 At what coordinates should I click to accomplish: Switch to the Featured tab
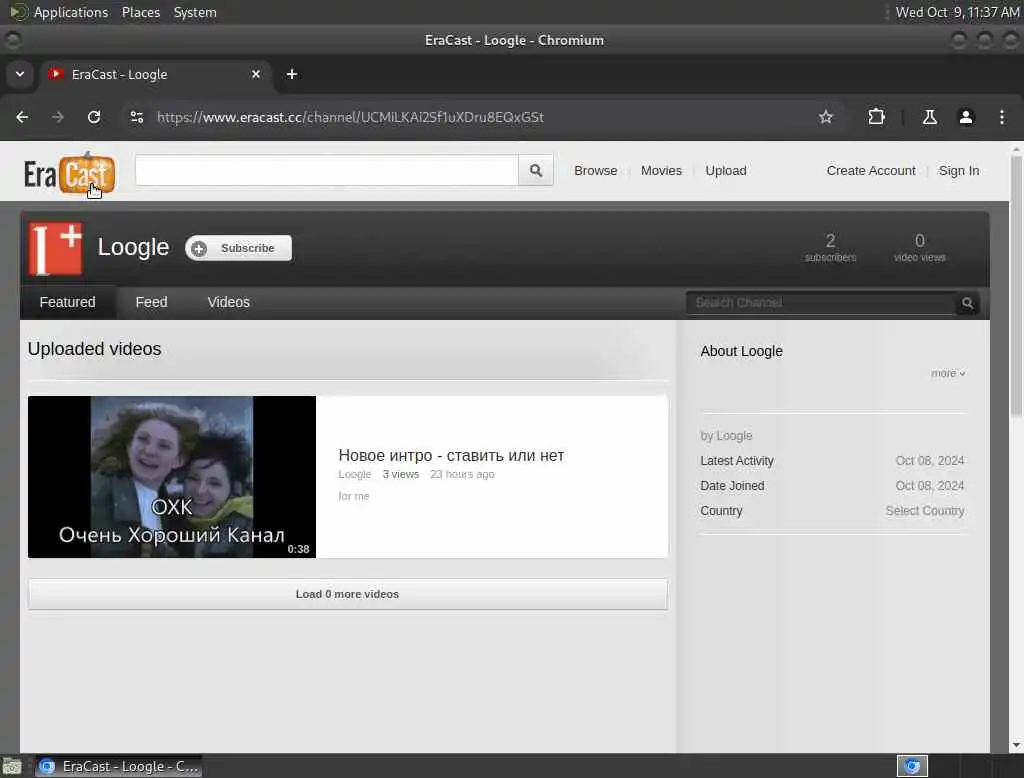tap(67, 302)
